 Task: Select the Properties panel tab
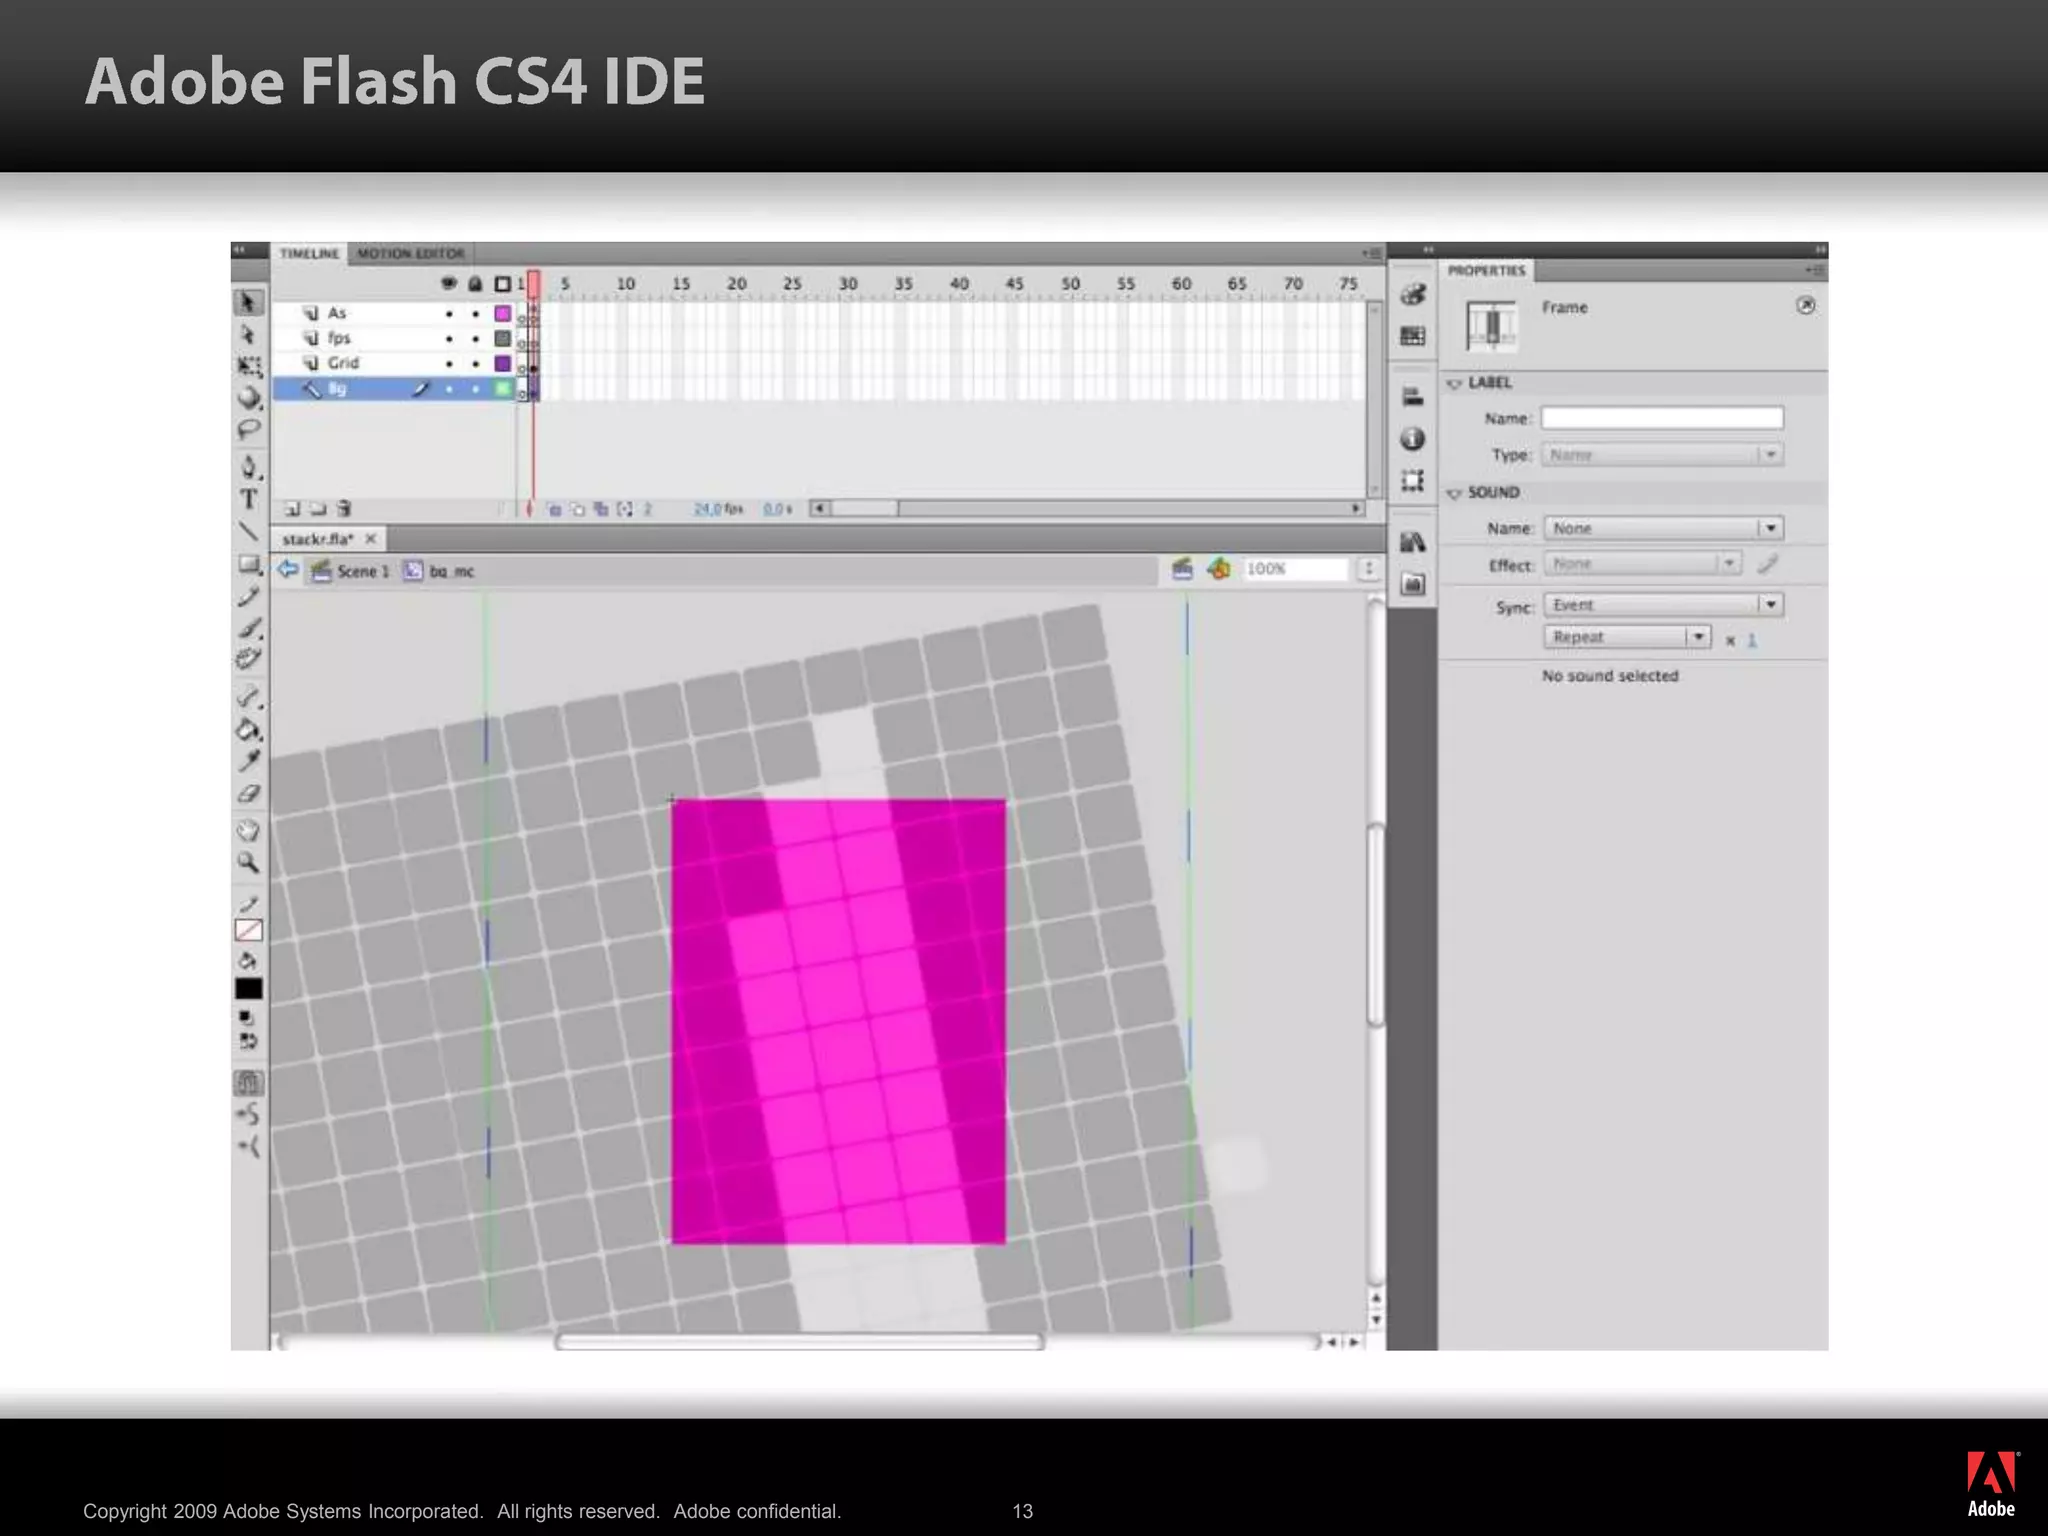(x=1486, y=270)
